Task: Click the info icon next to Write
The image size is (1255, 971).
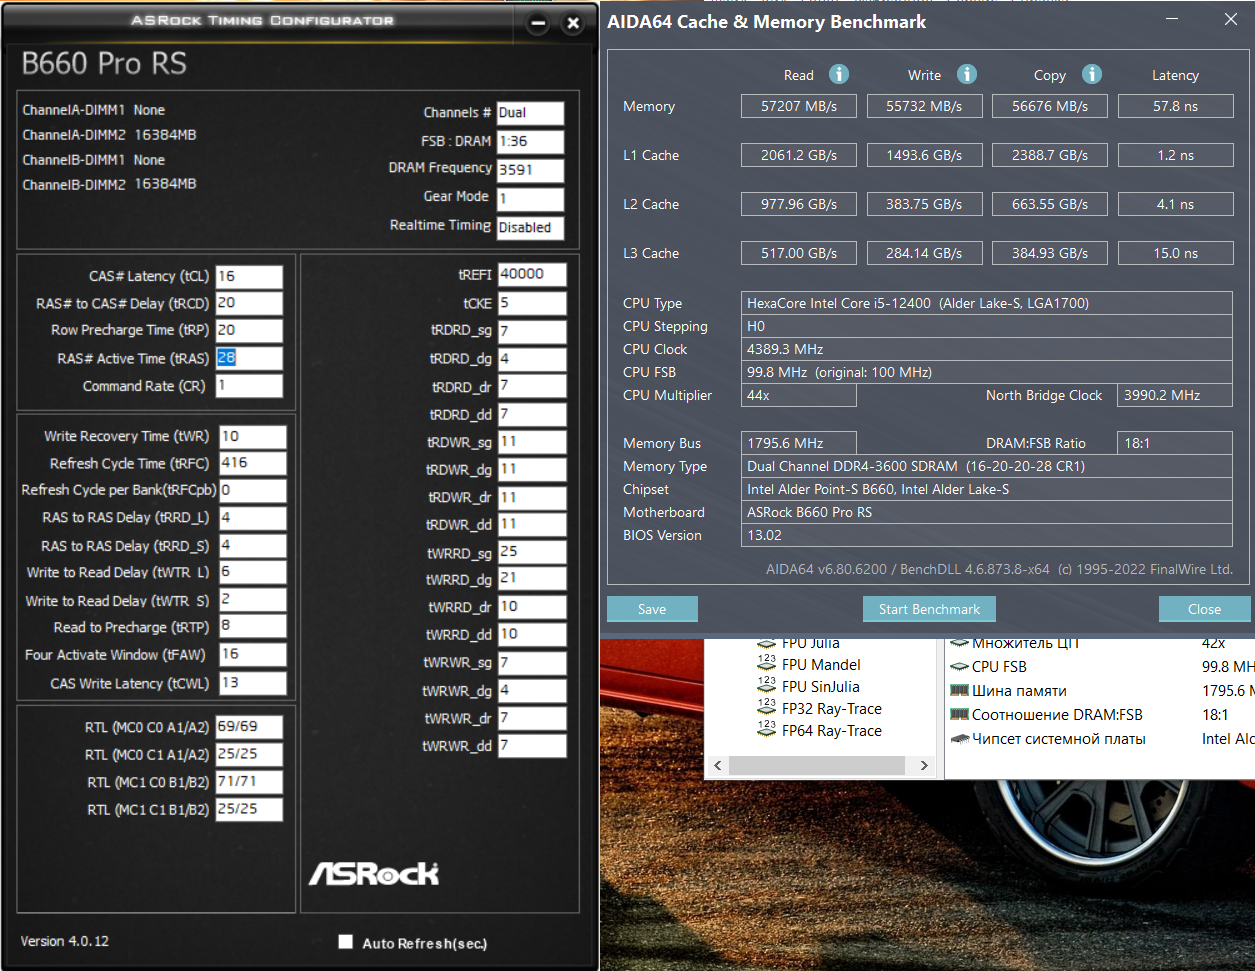Action: pos(966,75)
